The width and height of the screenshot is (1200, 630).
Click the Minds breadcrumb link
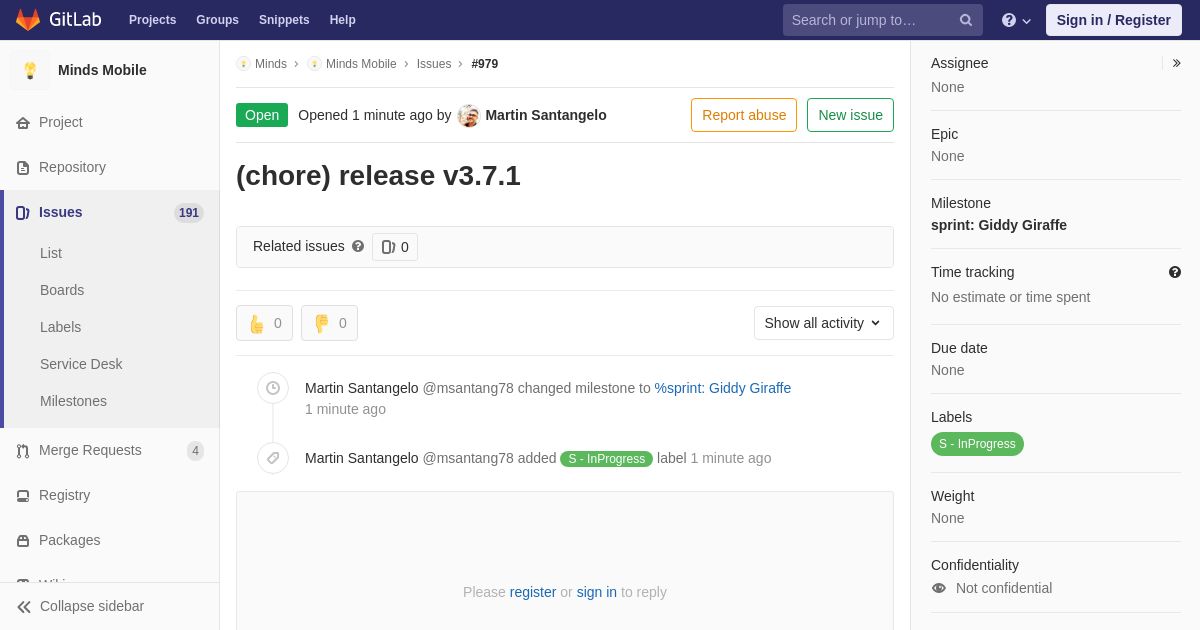(x=271, y=64)
